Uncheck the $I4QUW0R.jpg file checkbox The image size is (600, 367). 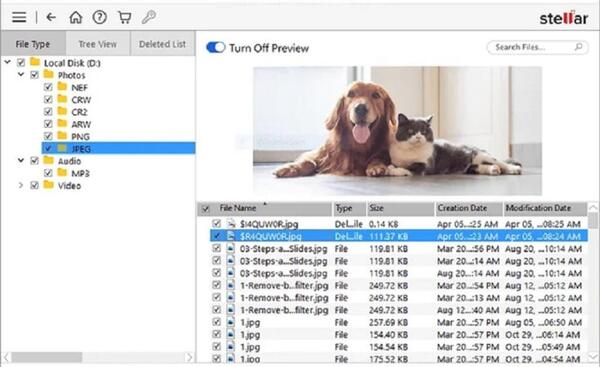click(217, 223)
